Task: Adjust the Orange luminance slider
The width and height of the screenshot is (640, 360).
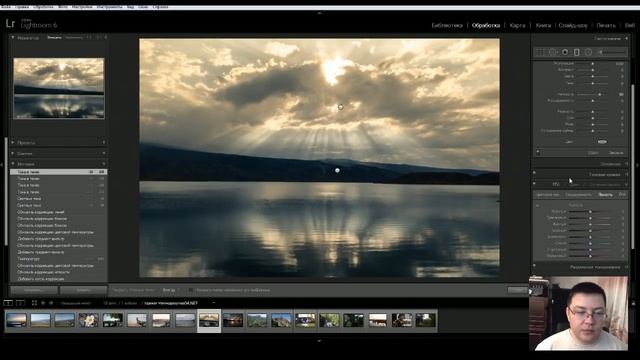Action: click(590, 218)
